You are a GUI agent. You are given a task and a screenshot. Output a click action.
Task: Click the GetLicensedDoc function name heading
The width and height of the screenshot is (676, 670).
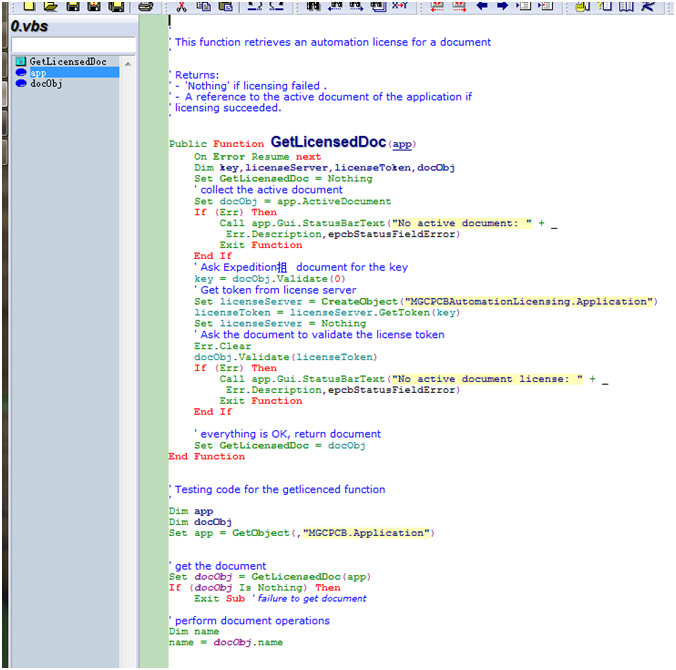[328, 142]
